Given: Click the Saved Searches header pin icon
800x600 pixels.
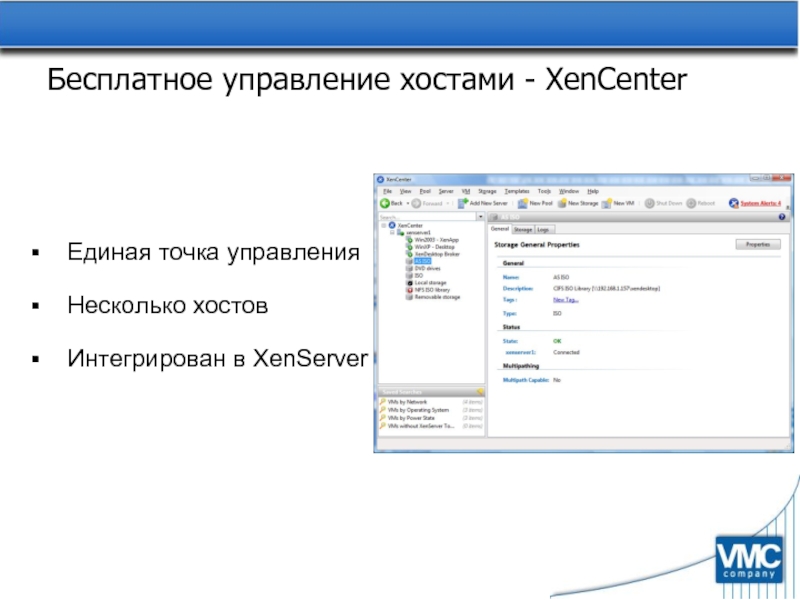Looking at the screenshot, I should (480, 391).
